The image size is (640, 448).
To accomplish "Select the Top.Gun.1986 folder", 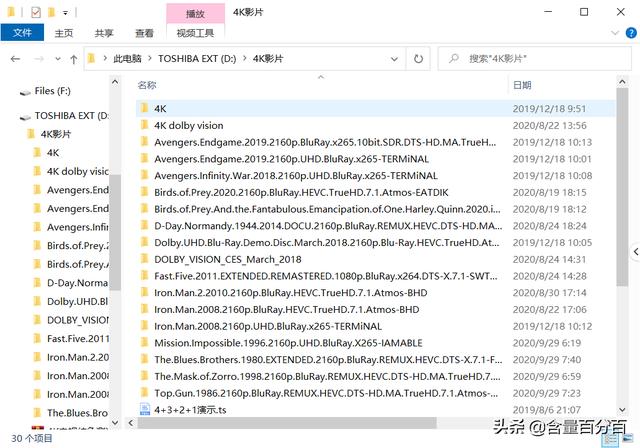I will 326,393.
